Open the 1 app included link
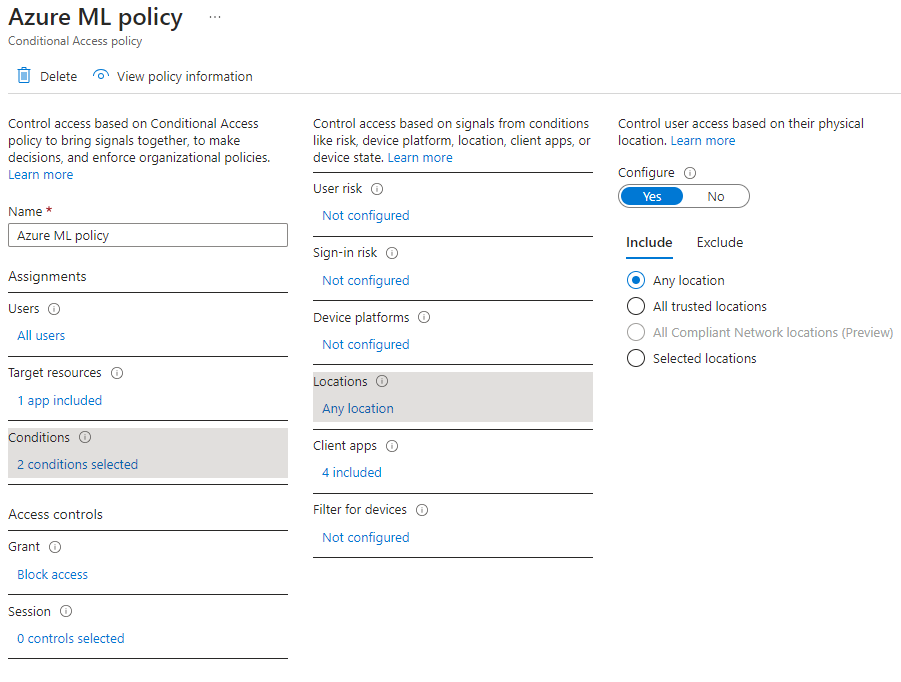The height and width of the screenshot is (682, 901). (x=60, y=401)
